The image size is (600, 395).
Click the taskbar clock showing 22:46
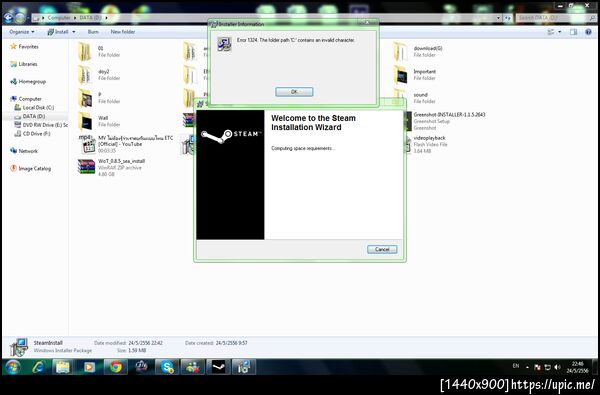coord(578,367)
